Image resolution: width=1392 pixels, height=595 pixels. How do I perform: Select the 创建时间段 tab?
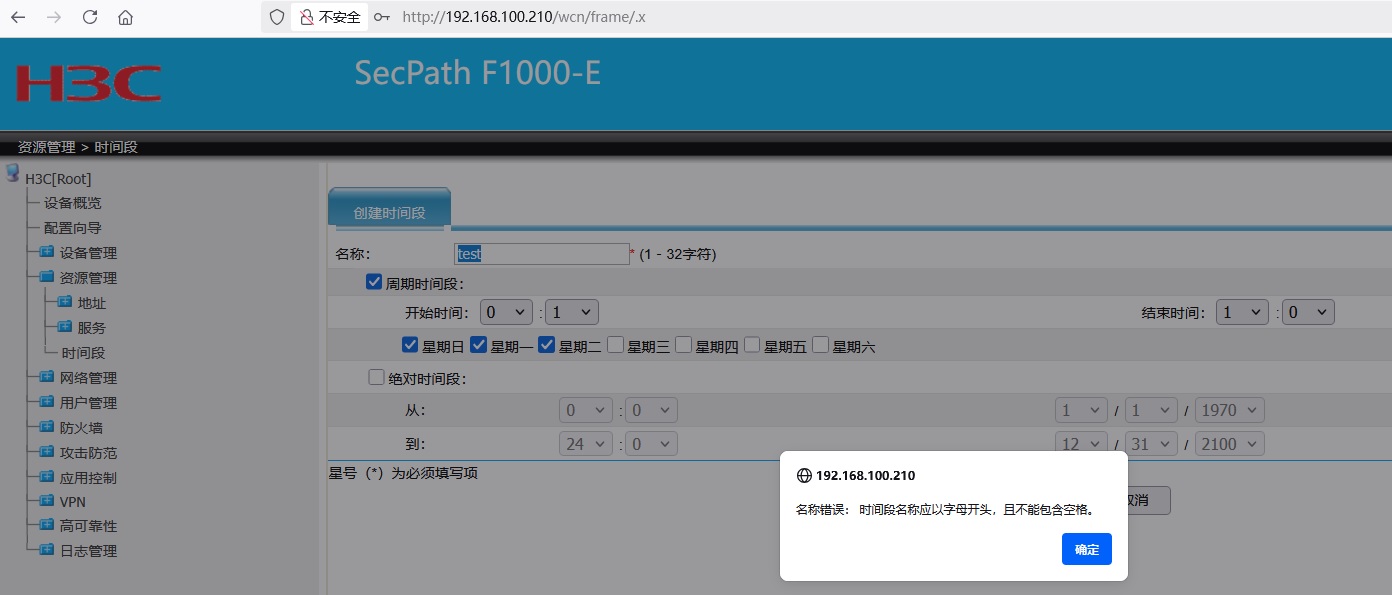(389, 209)
